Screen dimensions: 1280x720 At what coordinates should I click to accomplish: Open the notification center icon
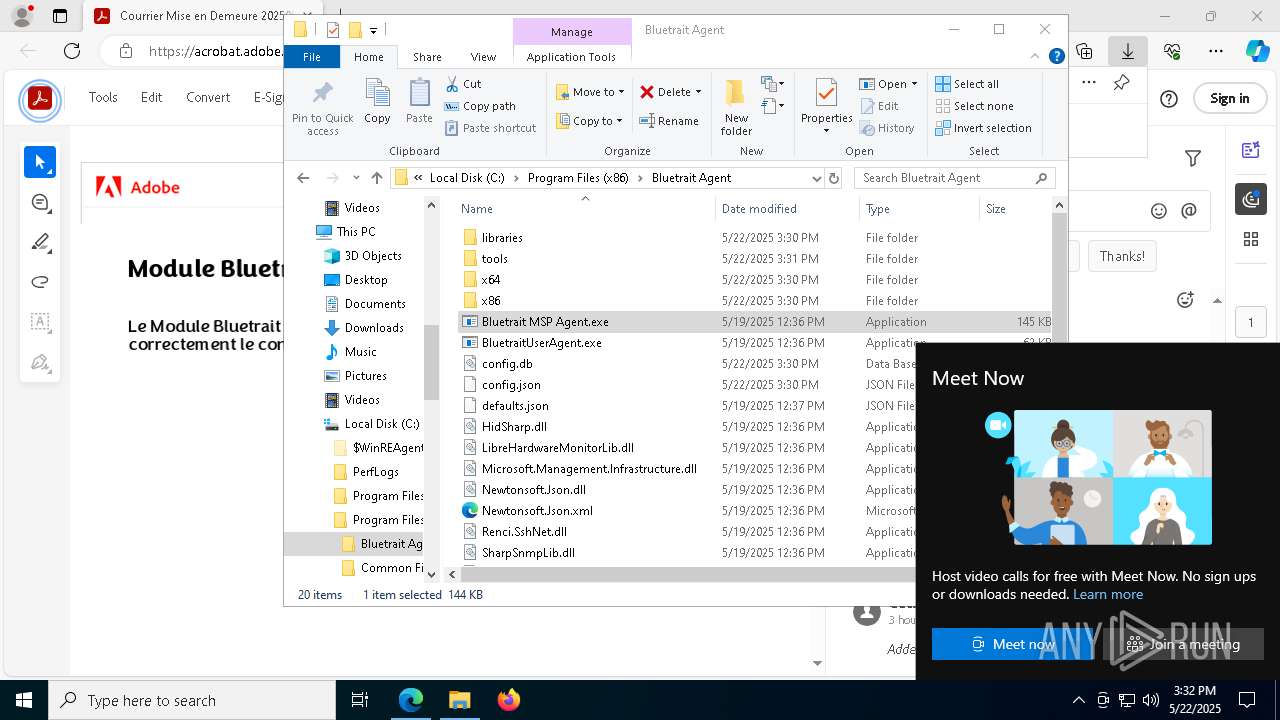1247,700
